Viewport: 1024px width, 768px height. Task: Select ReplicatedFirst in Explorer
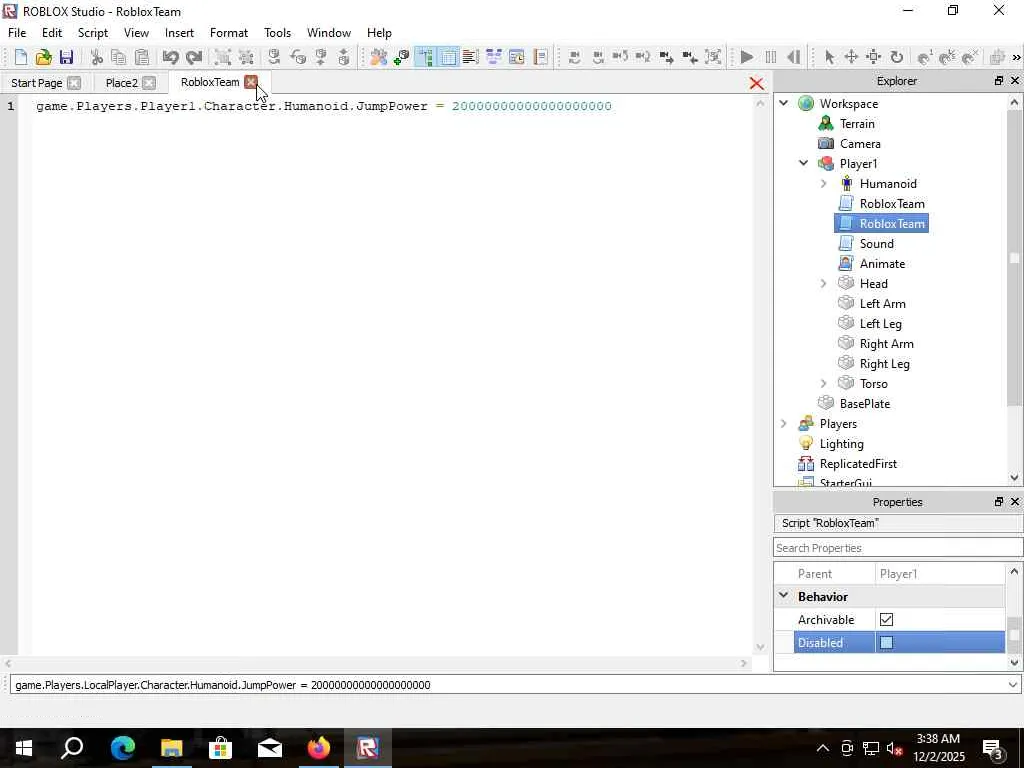pyautogui.click(x=858, y=464)
